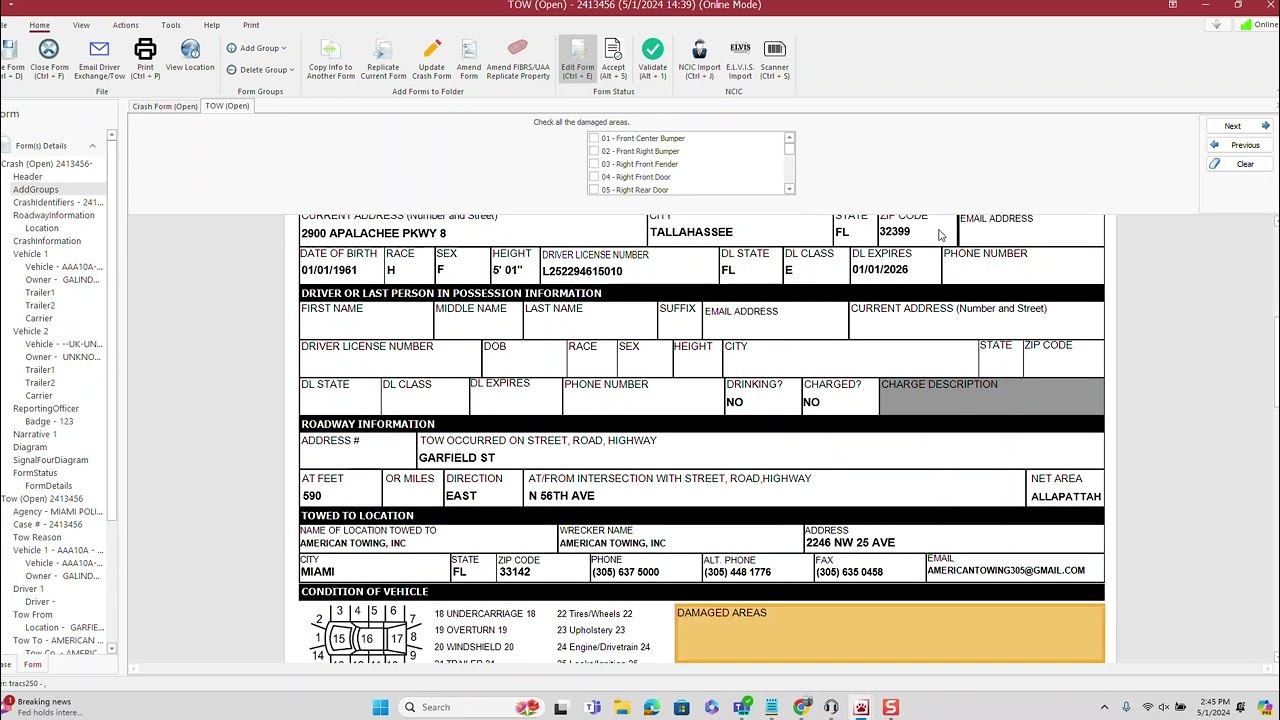Switch to Crash Form (Open) tab
1280x720 pixels.
pos(165,106)
